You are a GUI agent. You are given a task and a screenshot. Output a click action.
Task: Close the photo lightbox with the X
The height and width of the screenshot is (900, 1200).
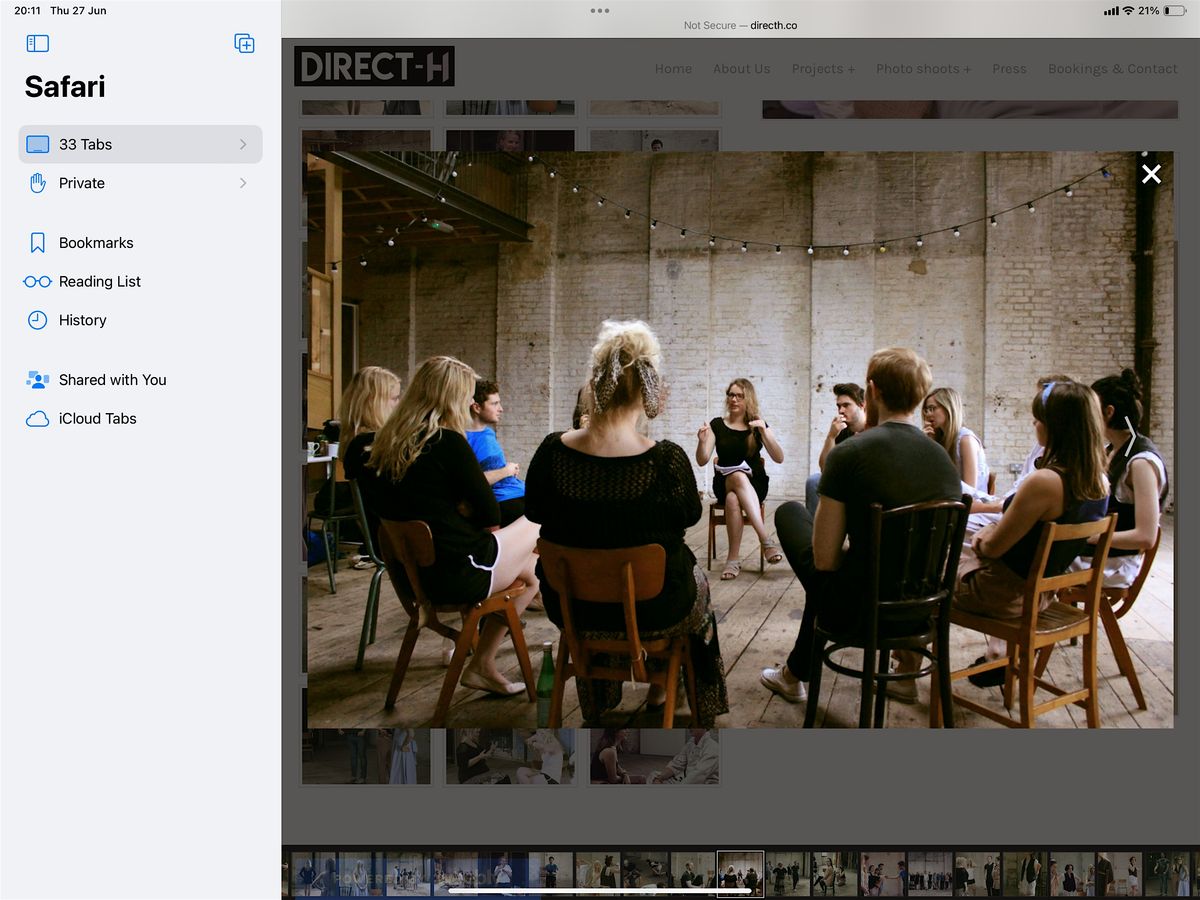click(1151, 174)
